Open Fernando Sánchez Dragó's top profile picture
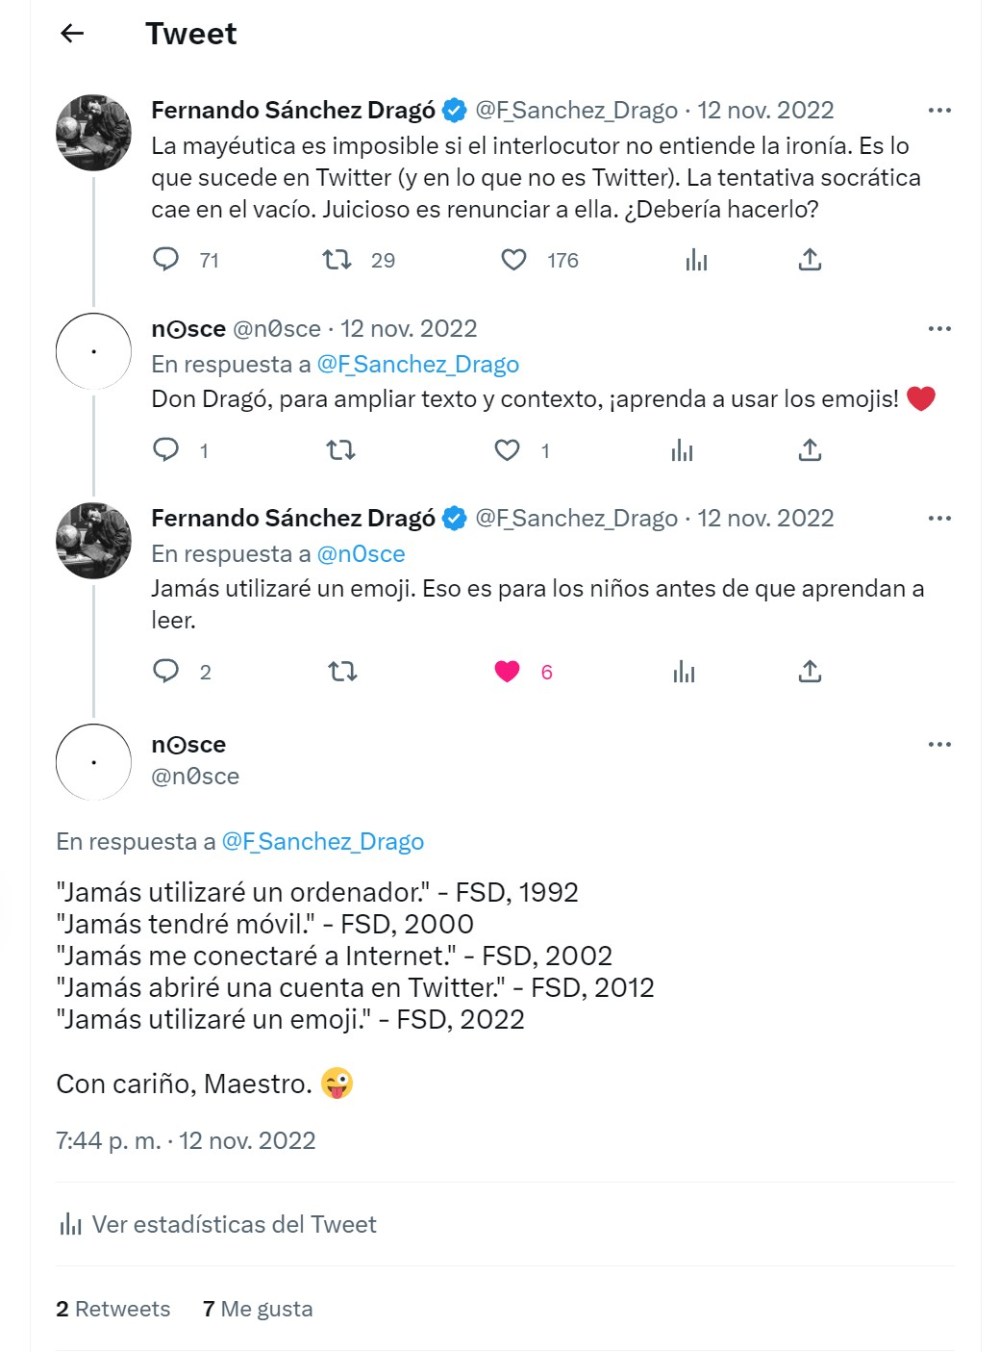Image resolution: width=999 pixels, height=1352 pixels. 94,133
